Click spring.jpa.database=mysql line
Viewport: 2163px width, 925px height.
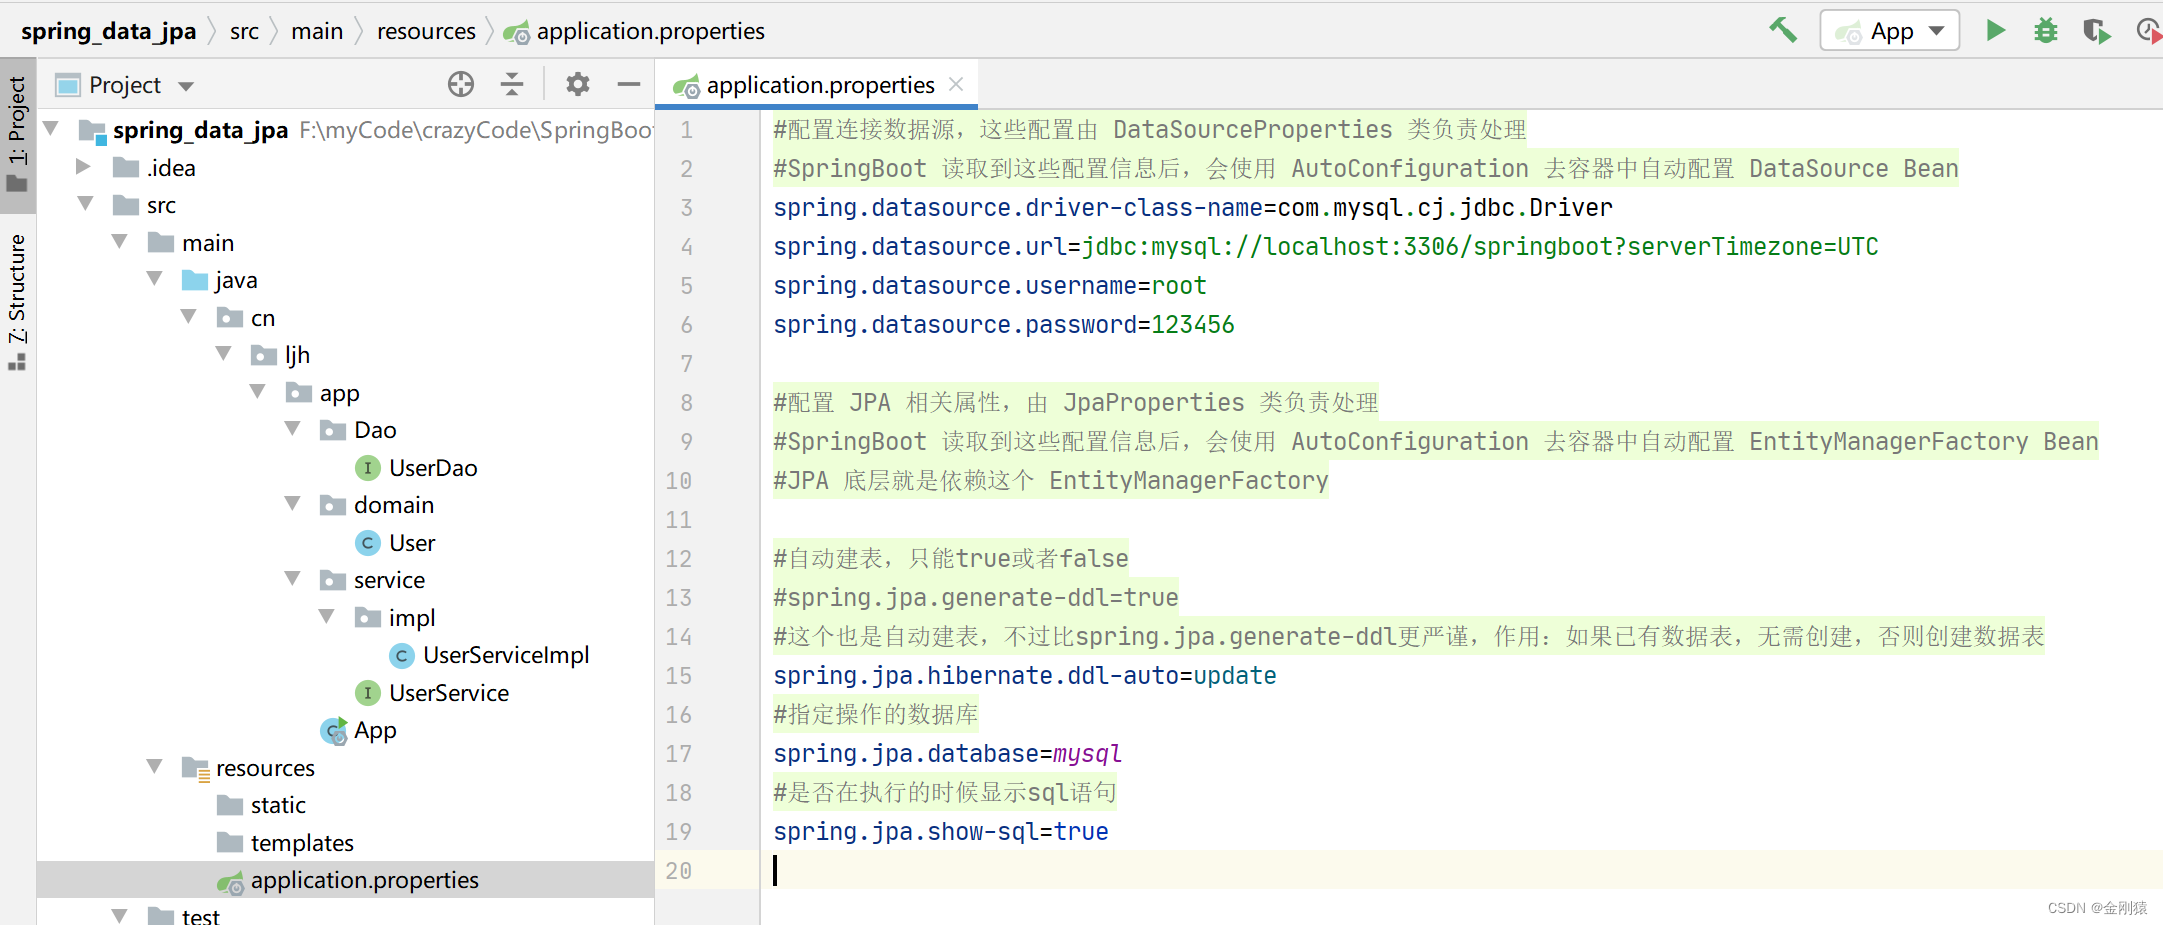click(948, 754)
